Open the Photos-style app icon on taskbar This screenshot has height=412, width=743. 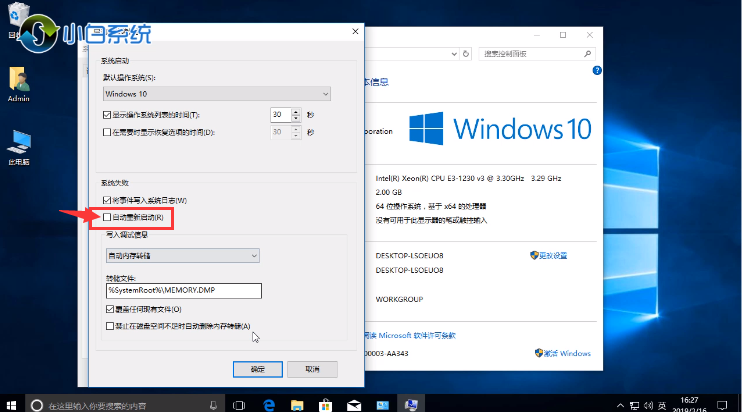click(x=382, y=405)
